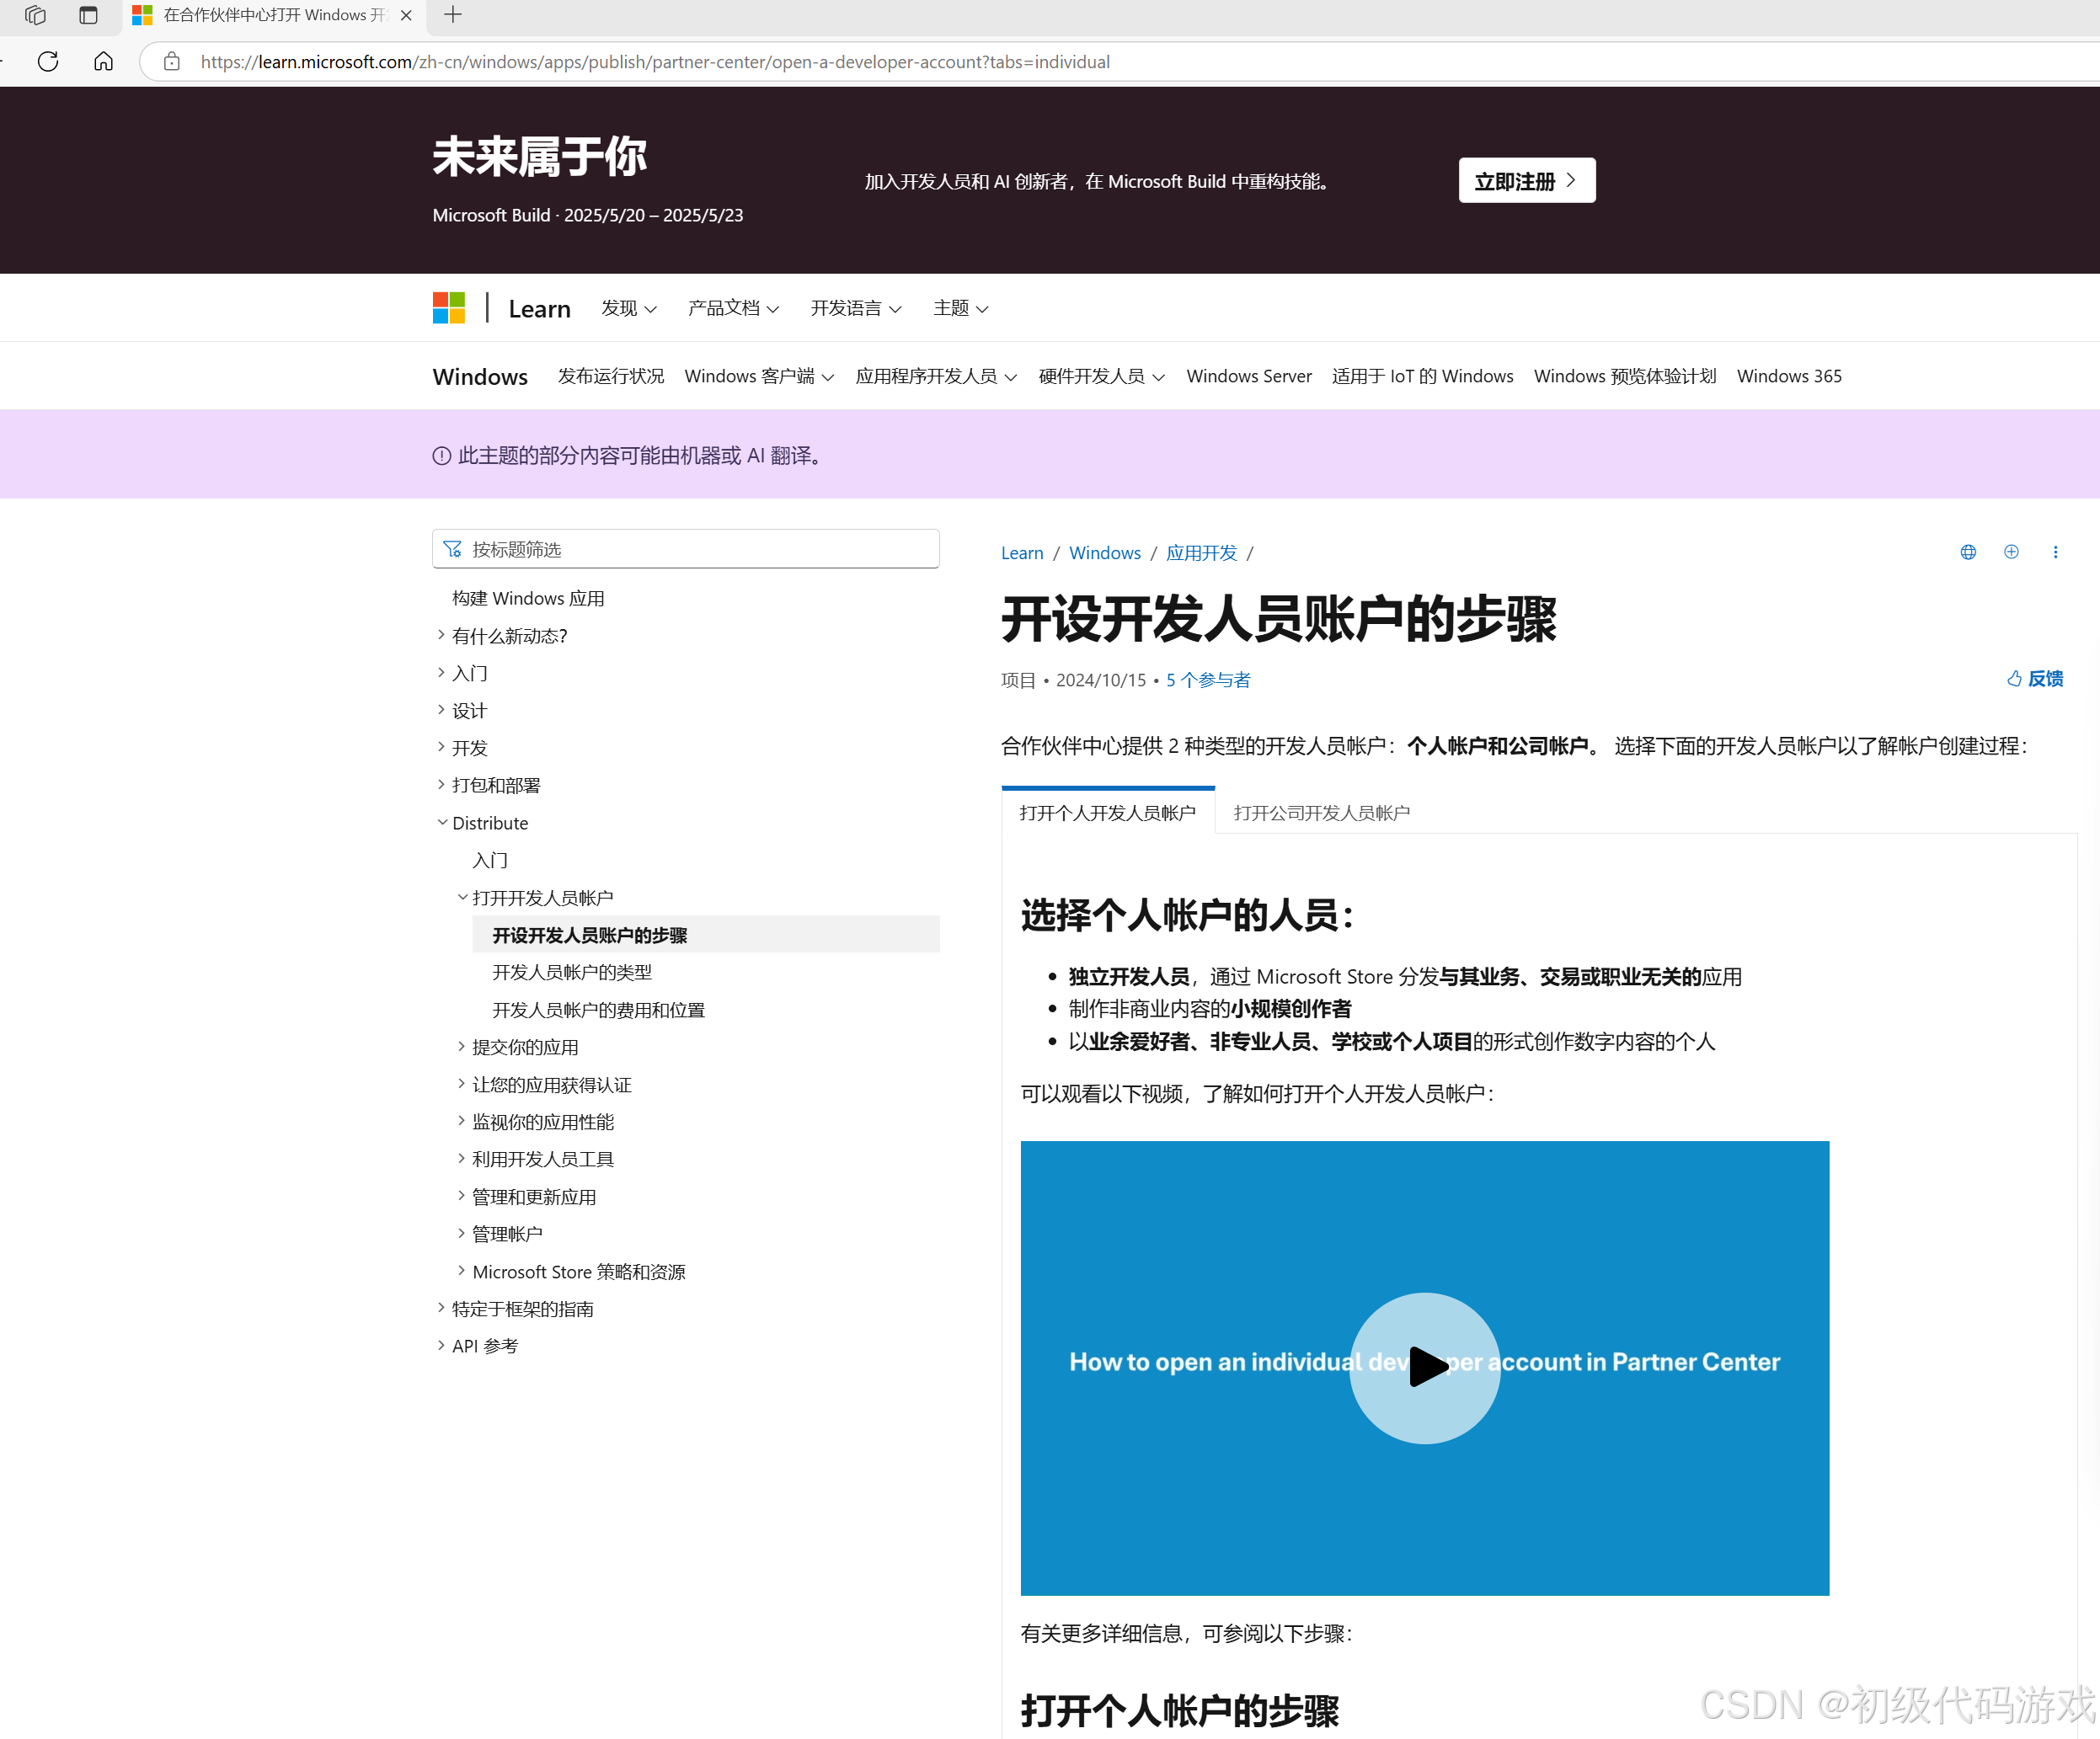Expand the 发现 dropdown menu

click(x=628, y=309)
